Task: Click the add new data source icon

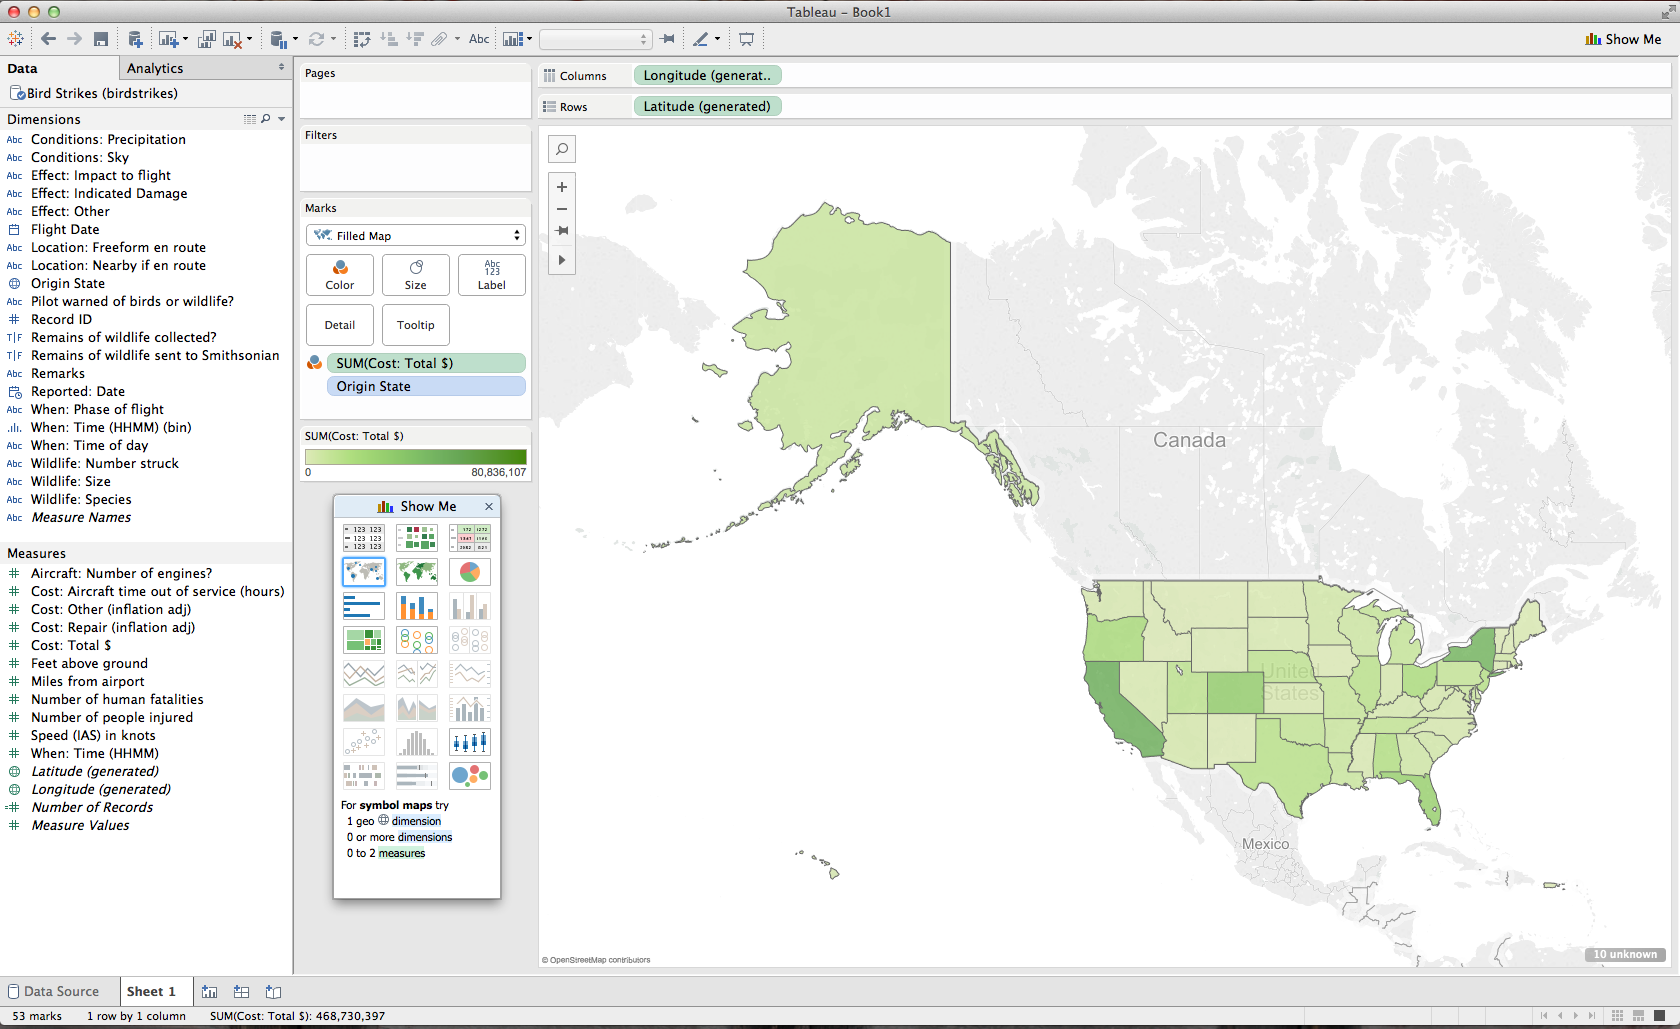Action: tap(135, 39)
